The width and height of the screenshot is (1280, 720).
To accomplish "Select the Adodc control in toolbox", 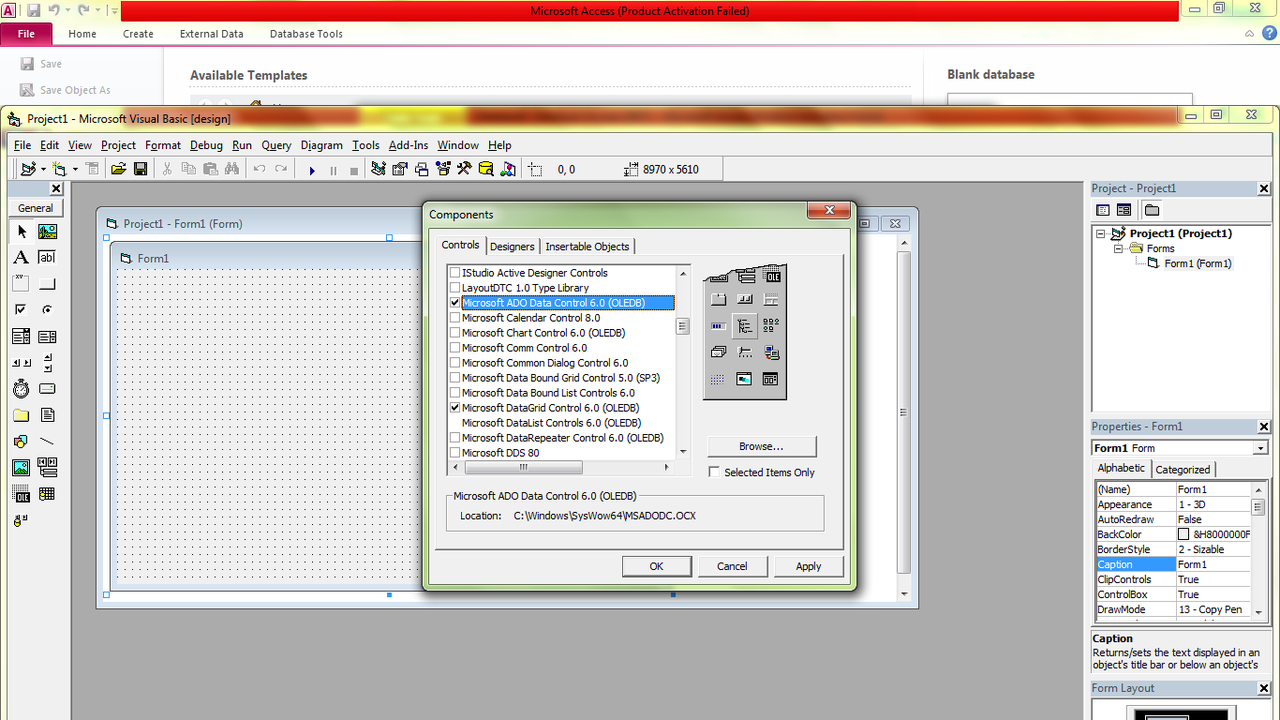I will 21,520.
